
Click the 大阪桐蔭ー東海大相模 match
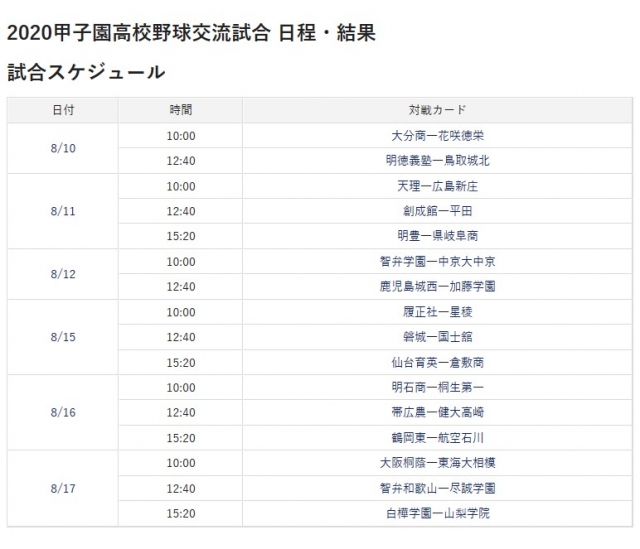(437, 463)
